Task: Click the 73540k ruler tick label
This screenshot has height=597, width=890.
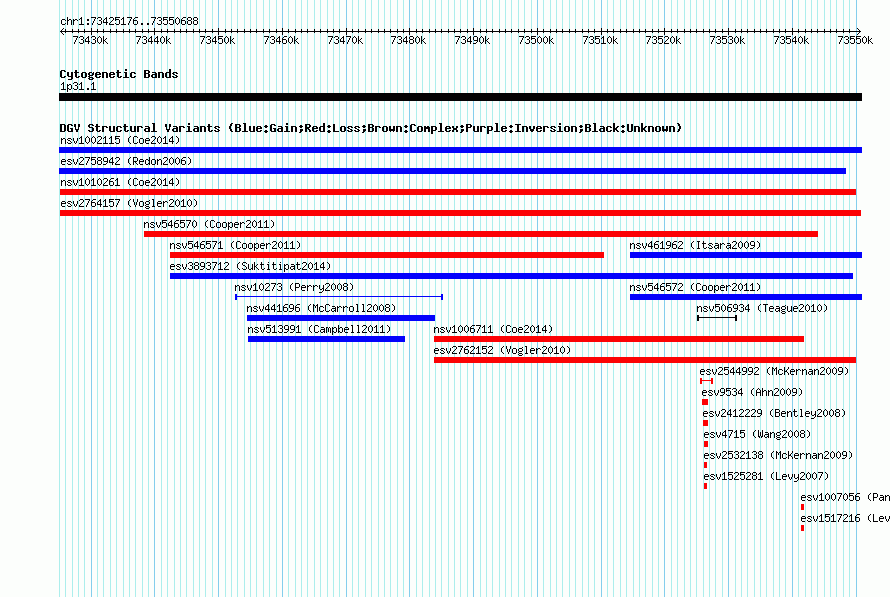Action: 791,40
